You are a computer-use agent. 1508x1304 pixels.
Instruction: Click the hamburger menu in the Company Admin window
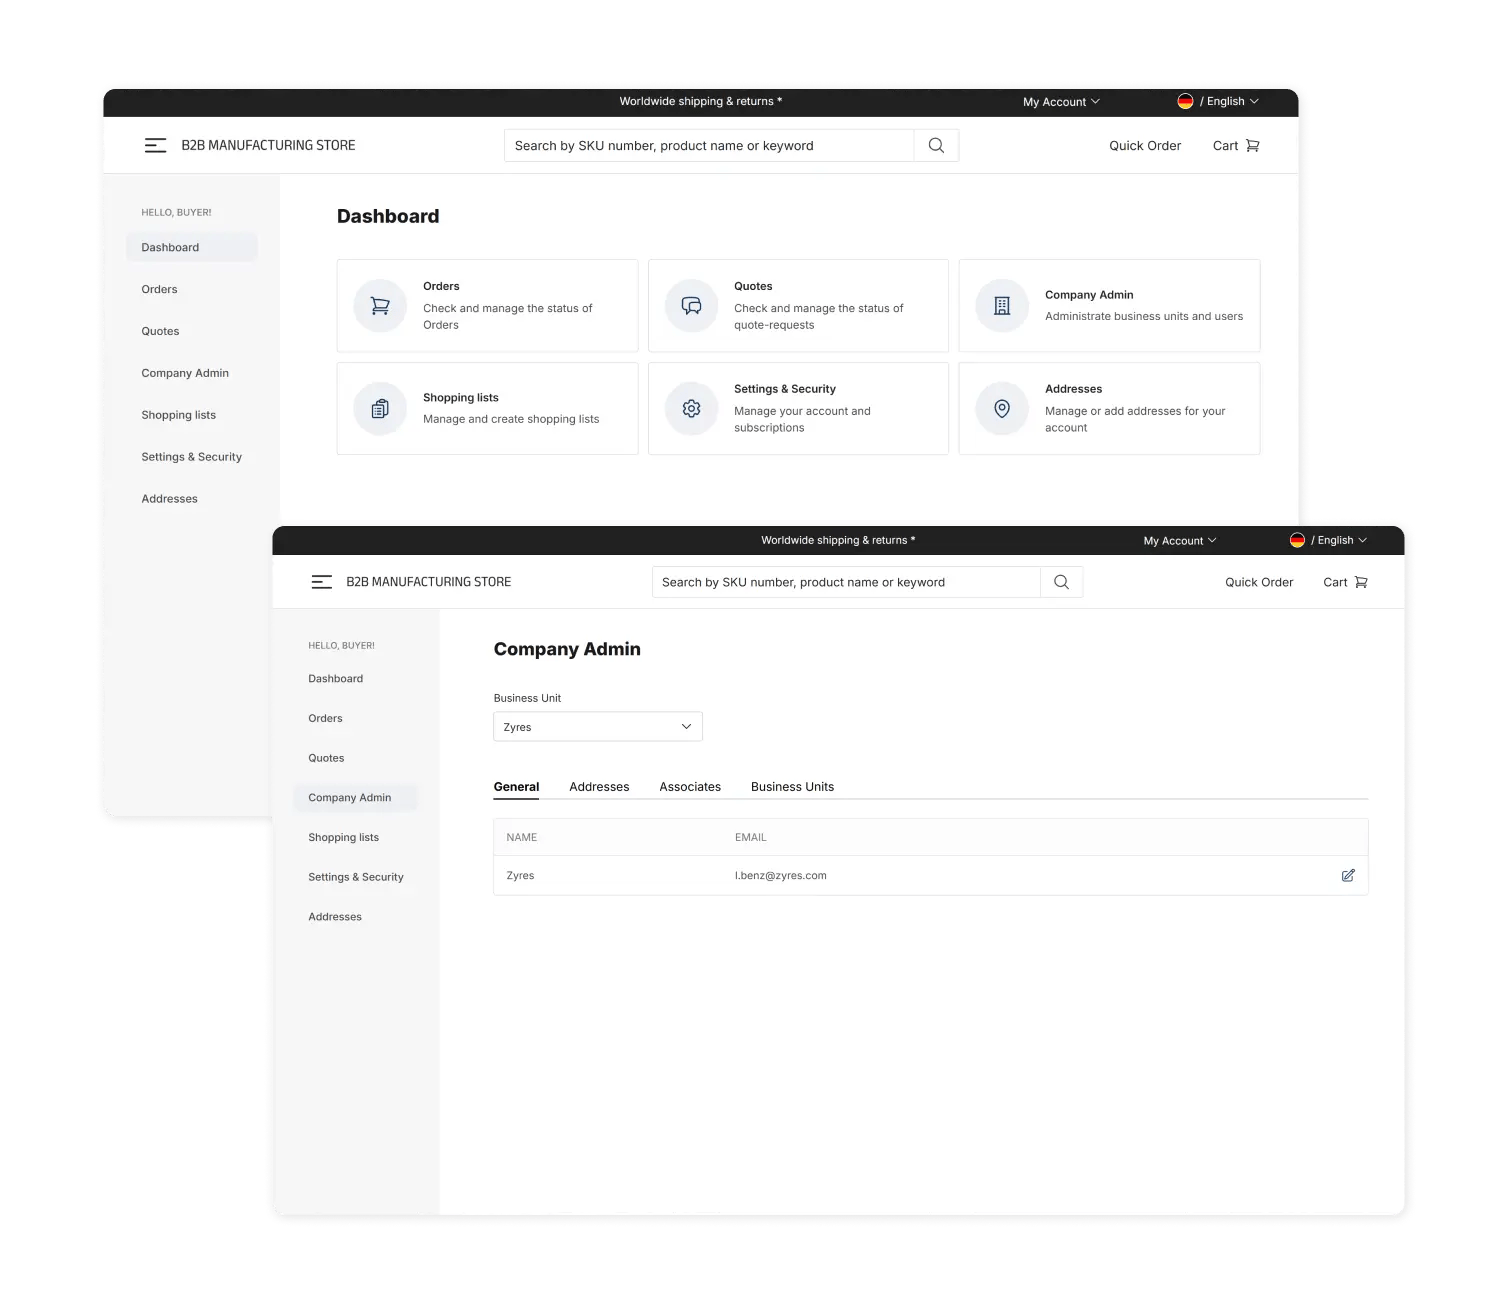tap(321, 582)
